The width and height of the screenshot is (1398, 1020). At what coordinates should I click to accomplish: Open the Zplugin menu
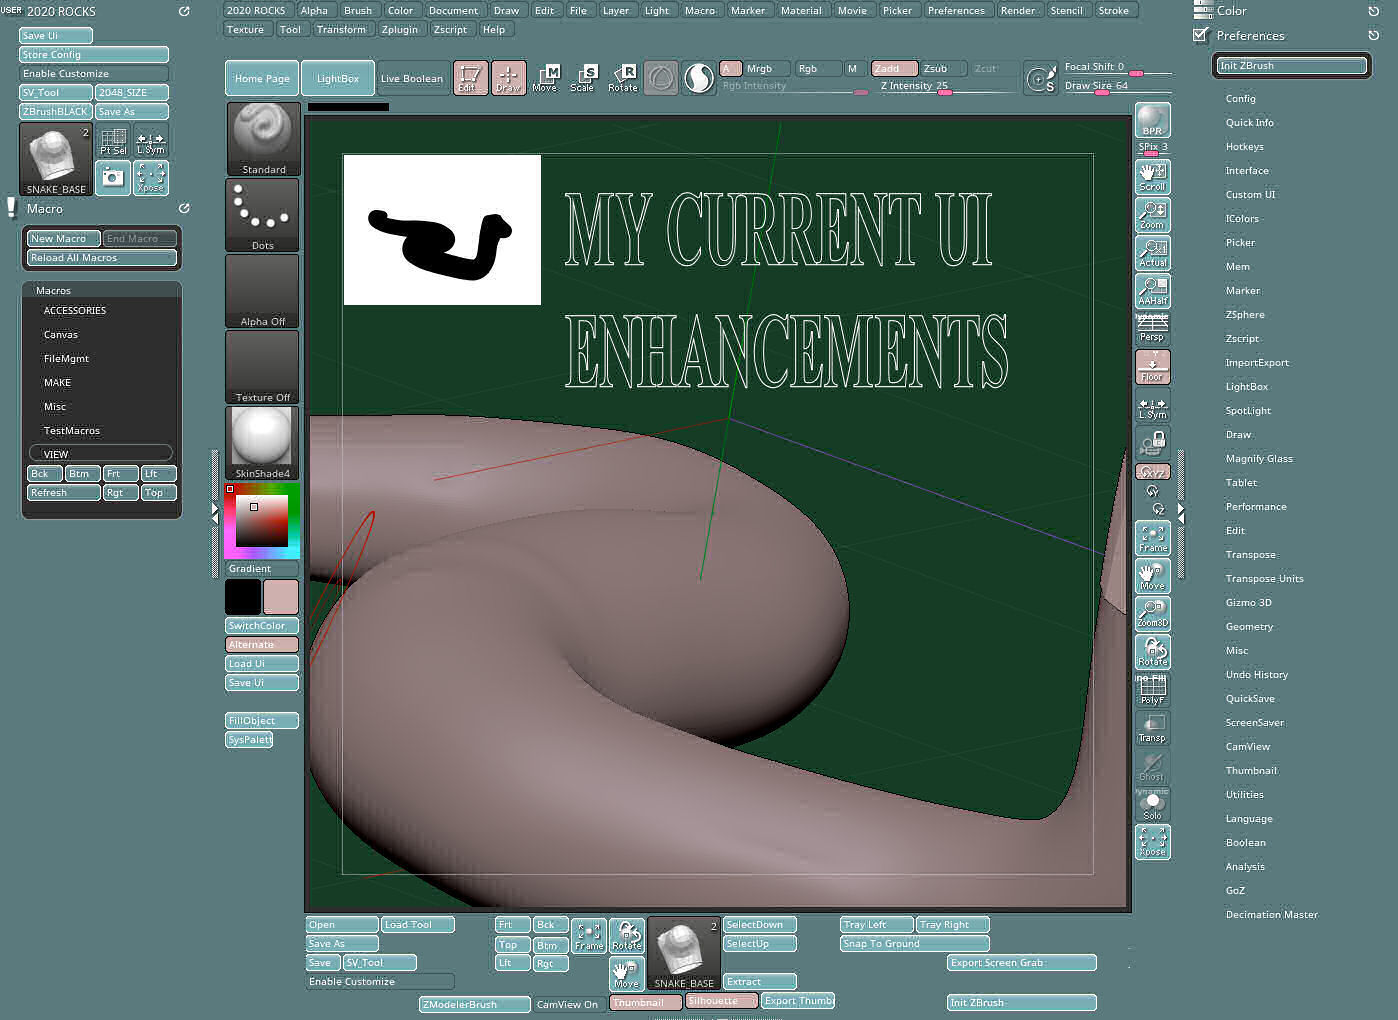point(400,29)
